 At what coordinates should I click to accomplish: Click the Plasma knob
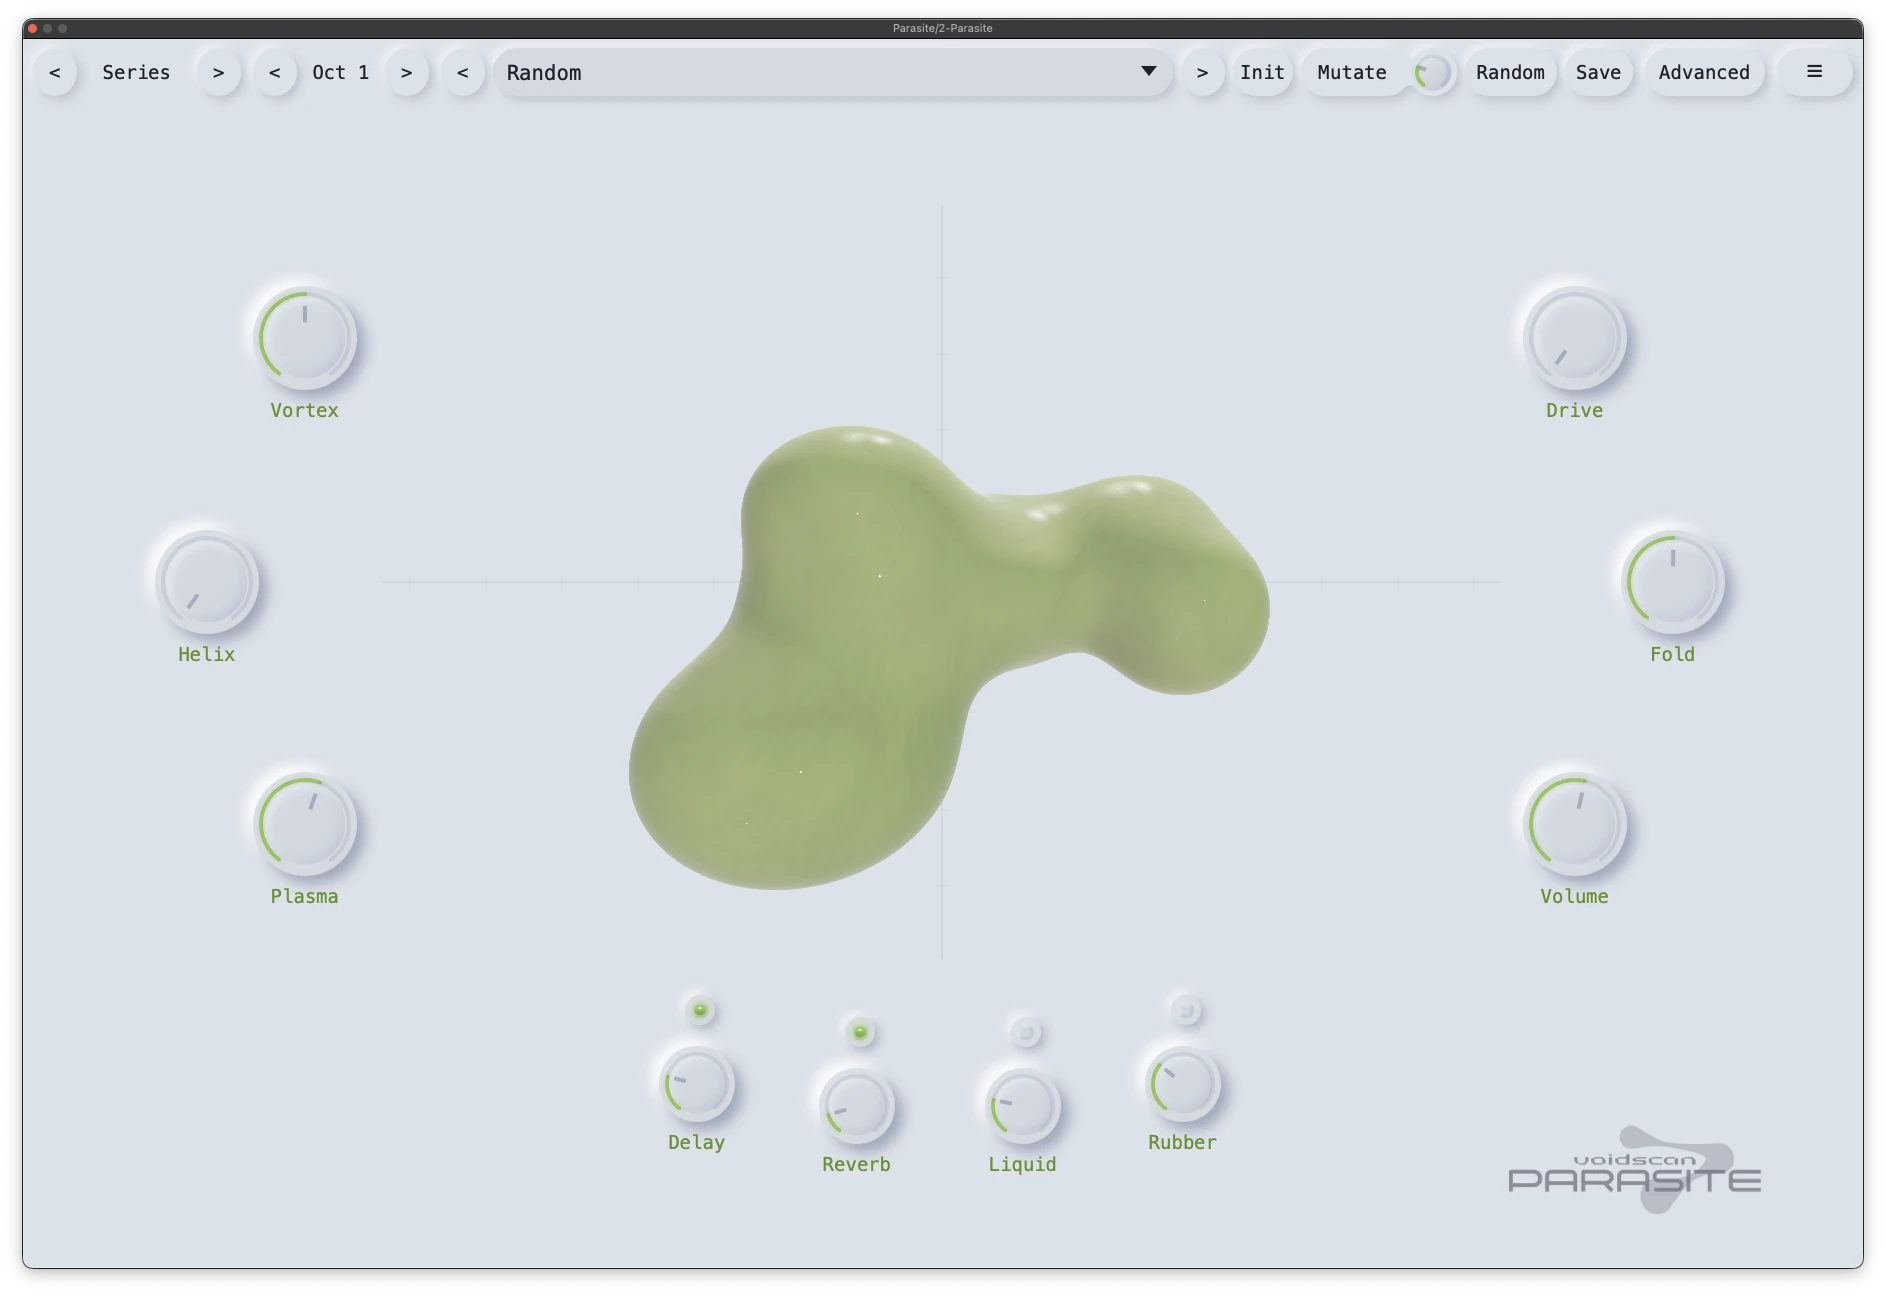coord(305,825)
